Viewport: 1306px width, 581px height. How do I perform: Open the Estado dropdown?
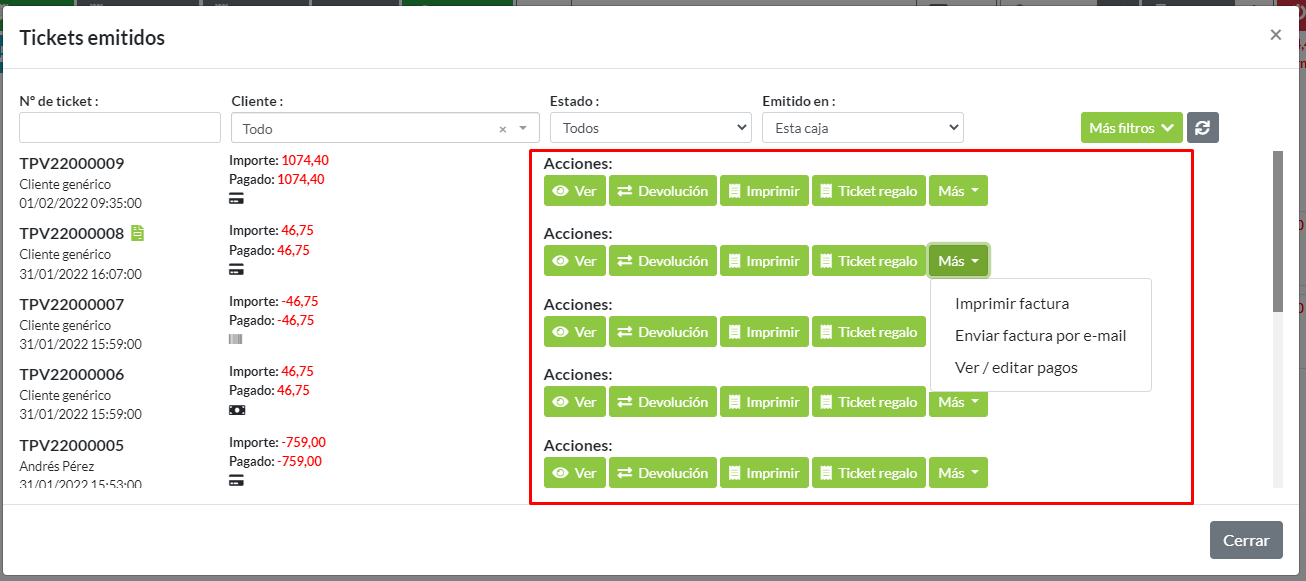click(650, 128)
